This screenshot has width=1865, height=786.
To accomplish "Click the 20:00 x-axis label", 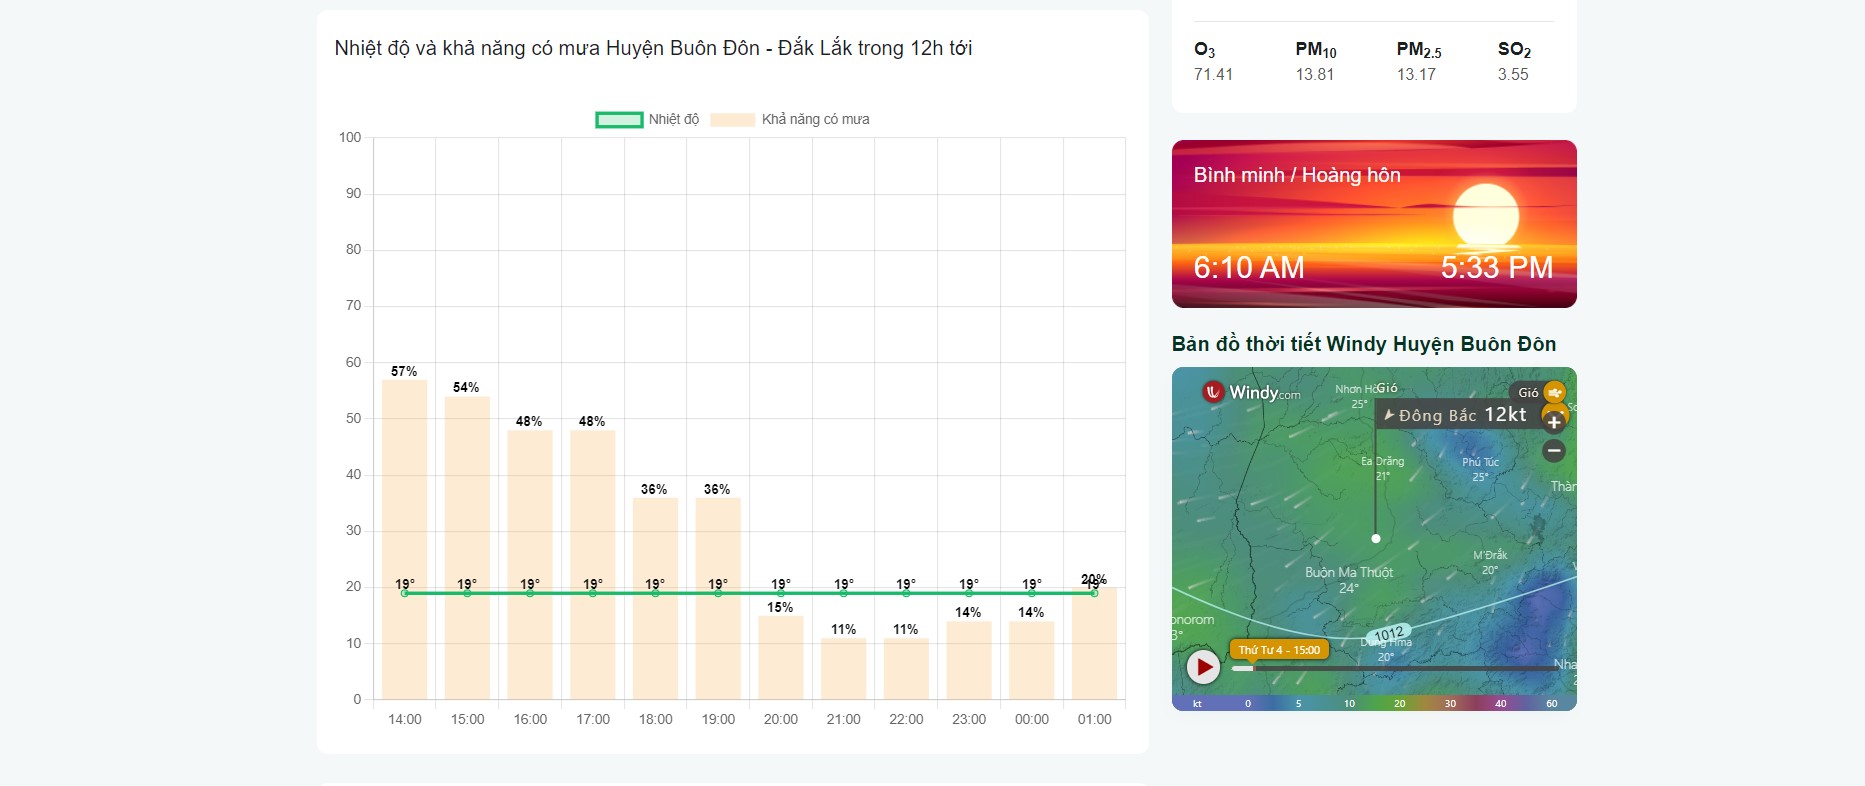I will [x=781, y=719].
